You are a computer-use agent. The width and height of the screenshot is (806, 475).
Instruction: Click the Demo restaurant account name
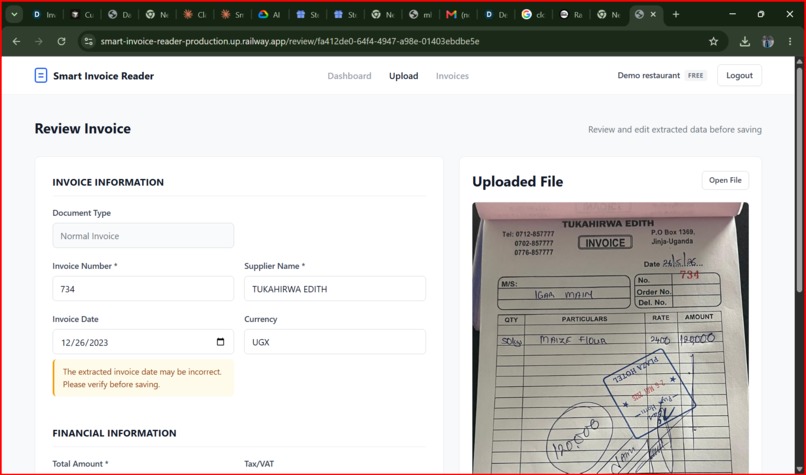648,76
